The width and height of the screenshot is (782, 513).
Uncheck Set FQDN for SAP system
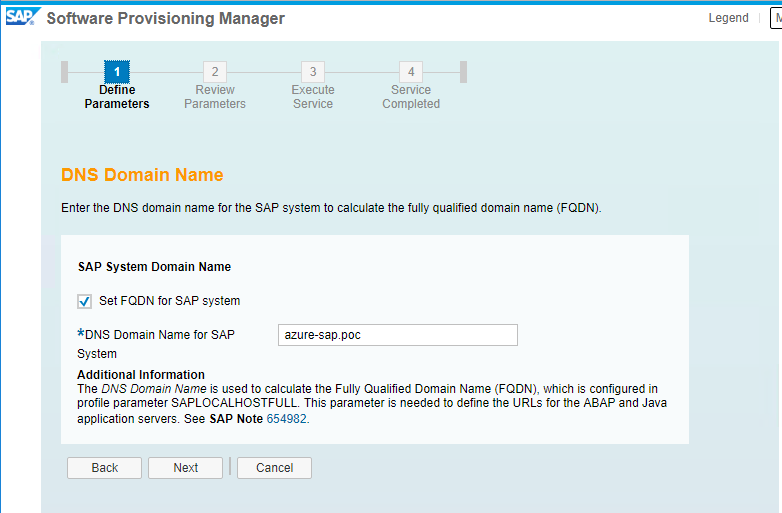[x=85, y=301]
